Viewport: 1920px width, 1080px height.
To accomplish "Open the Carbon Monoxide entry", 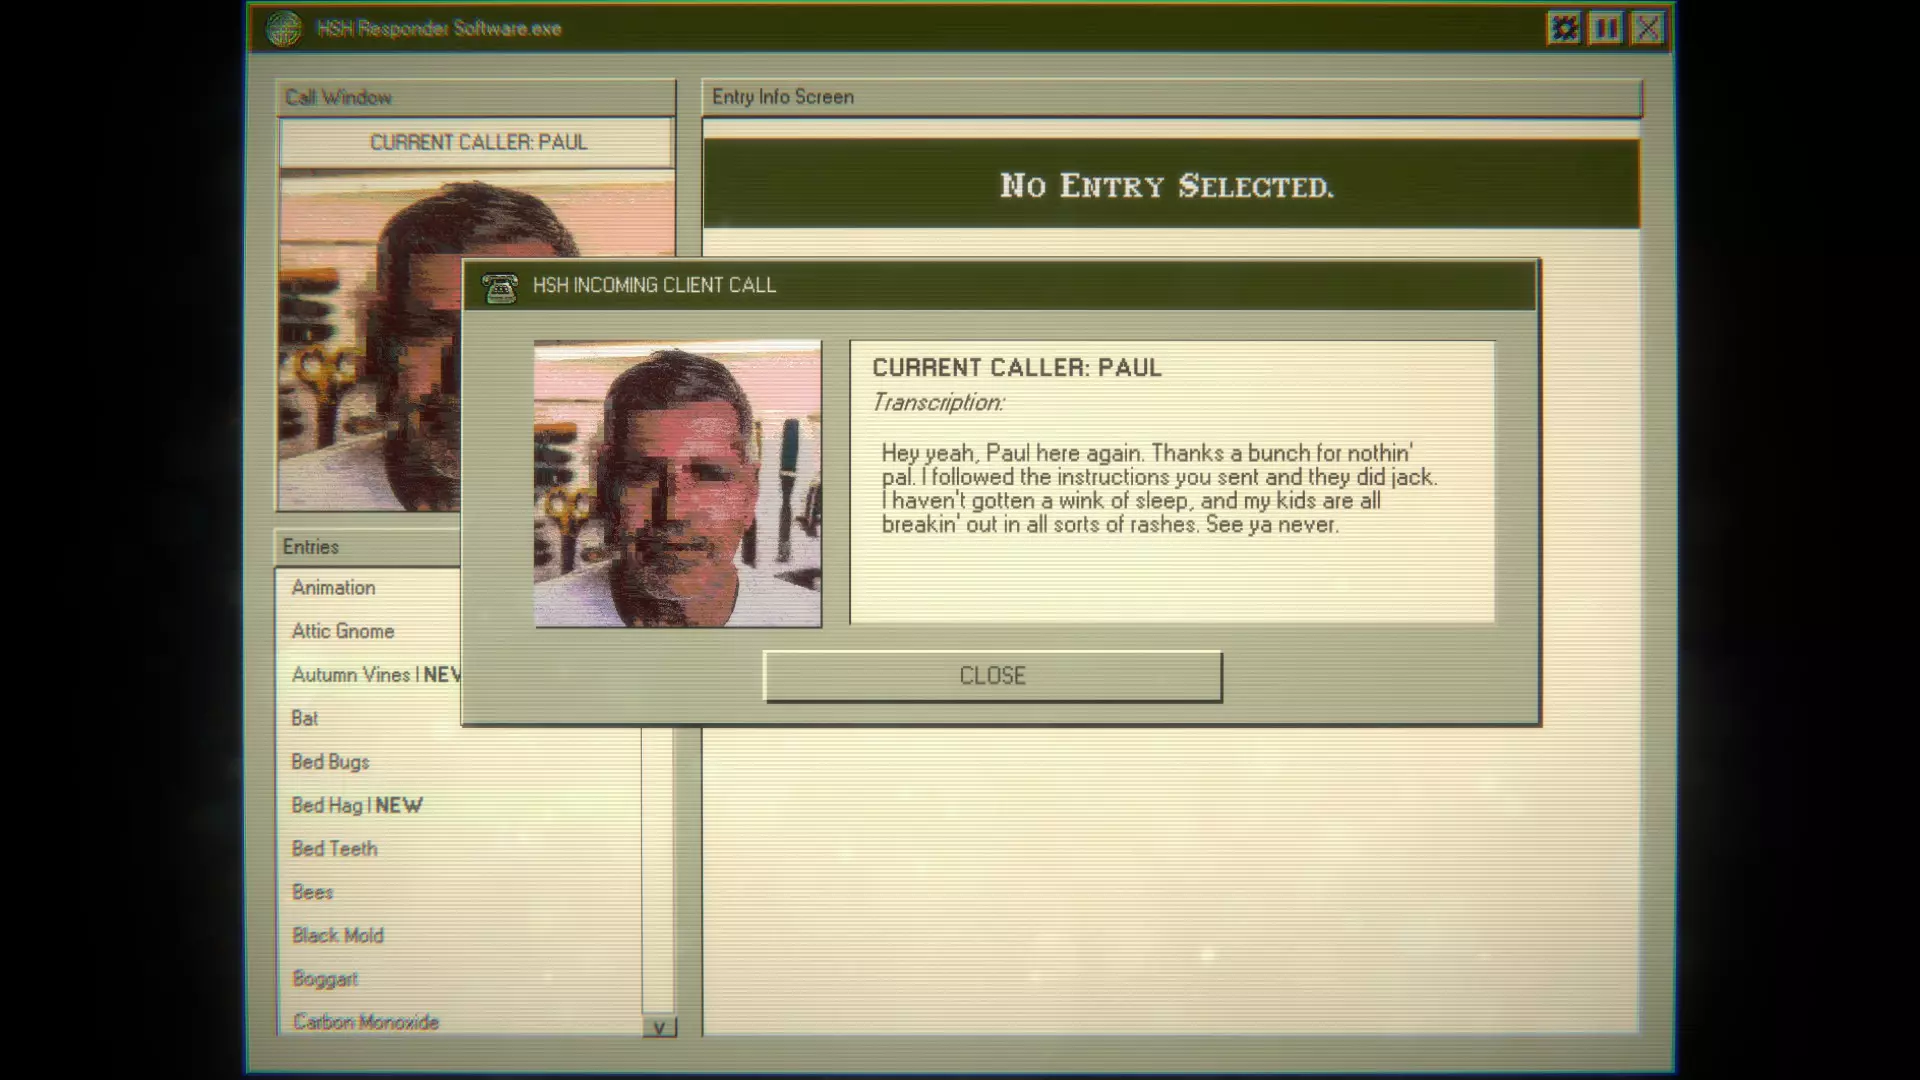I will (x=366, y=1022).
